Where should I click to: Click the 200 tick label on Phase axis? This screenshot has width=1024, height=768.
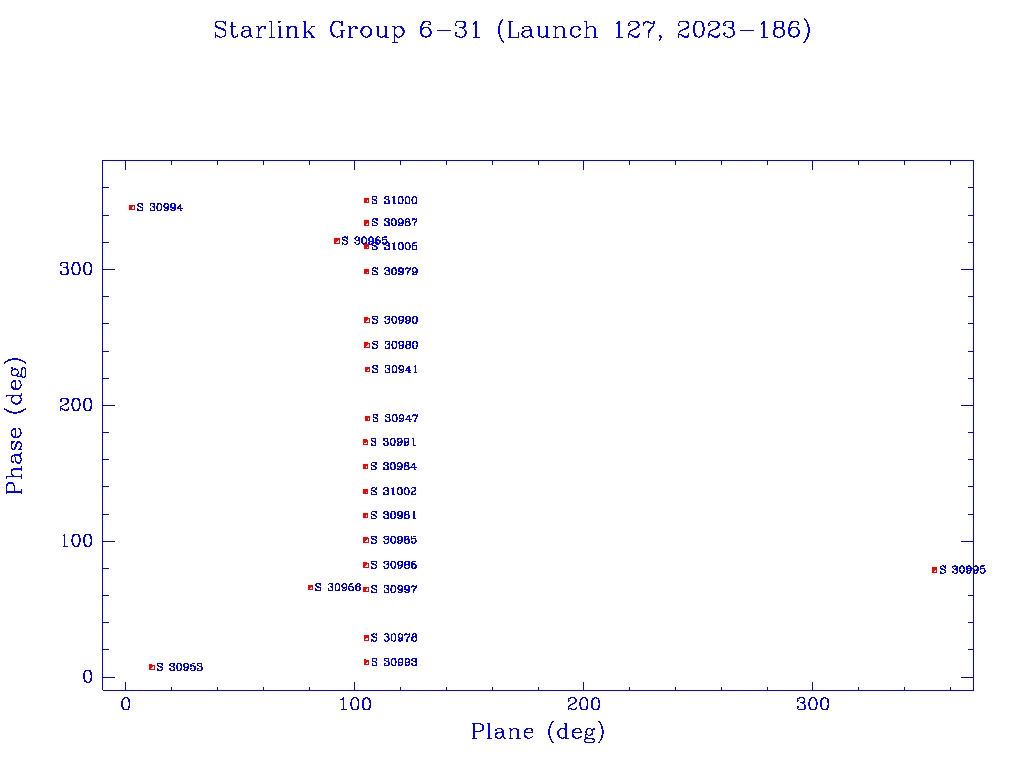76,405
